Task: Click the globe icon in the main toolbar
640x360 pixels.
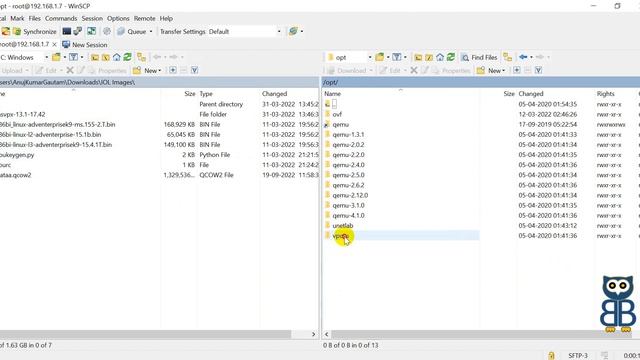Action: pyautogui.click(x=293, y=31)
